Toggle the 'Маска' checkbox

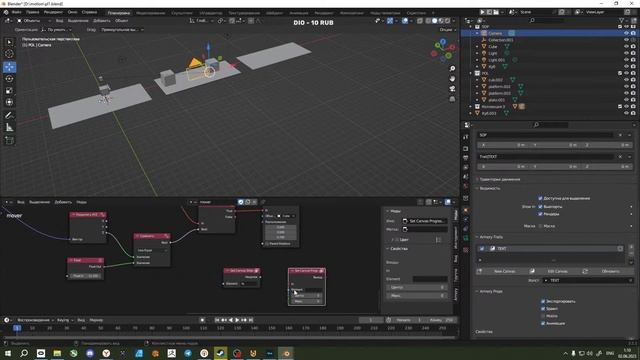click(540, 226)
